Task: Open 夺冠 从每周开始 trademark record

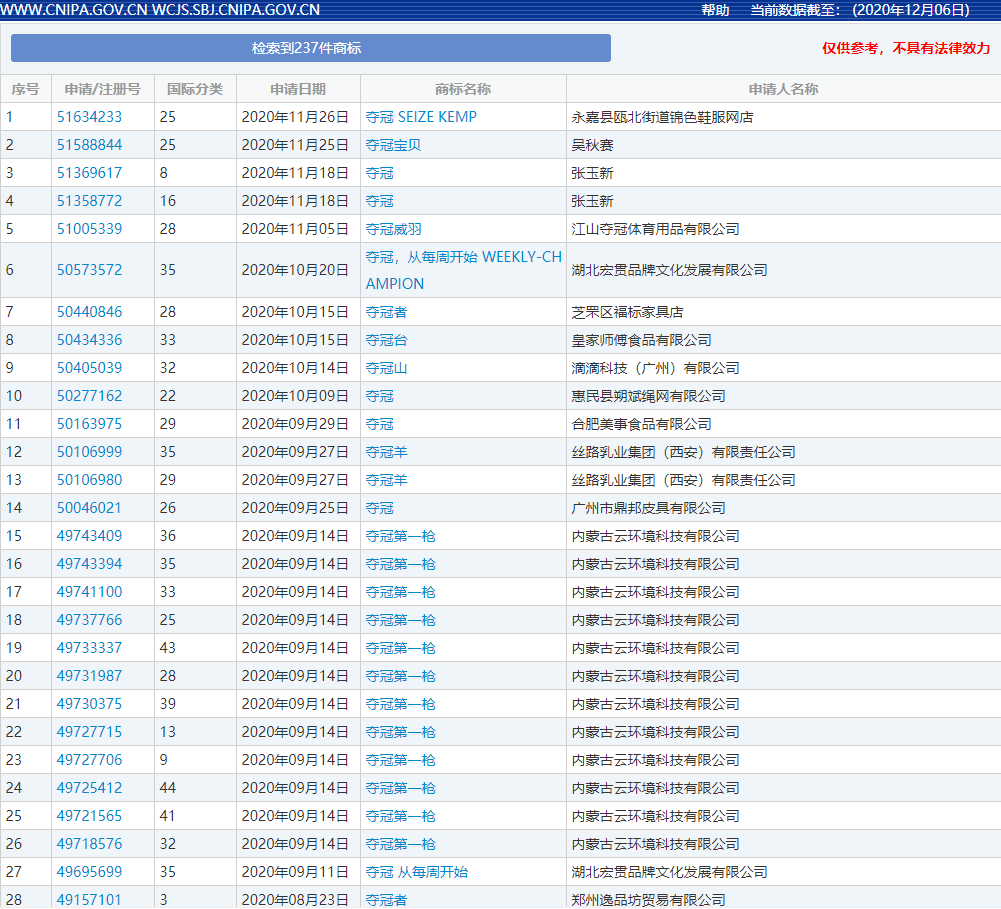Action: (x=415, y=872)
